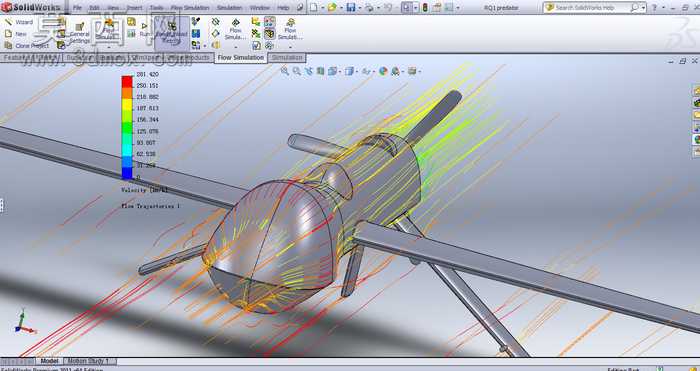The height and width of the screenshot is (371, 700).
Task: Create a New Flow Simulation project
Action: (x=16, y=34)
